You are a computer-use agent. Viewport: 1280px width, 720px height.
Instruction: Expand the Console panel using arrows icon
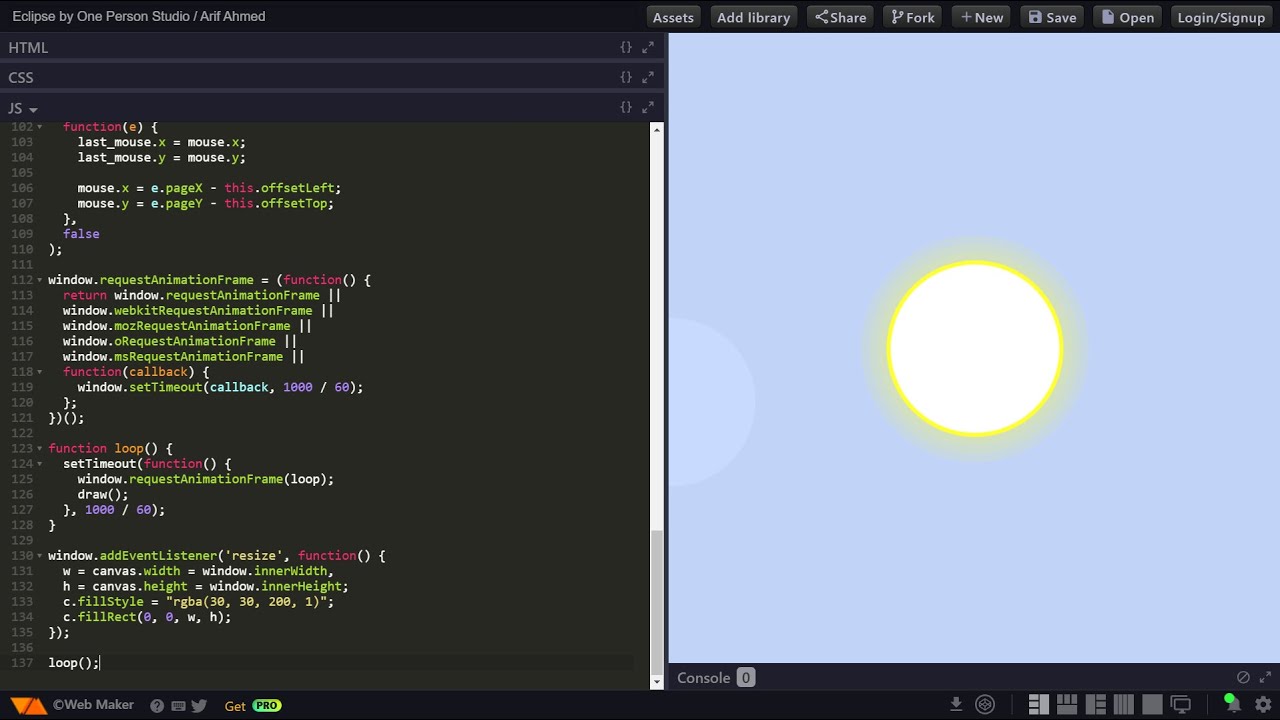coord(1265,677)
